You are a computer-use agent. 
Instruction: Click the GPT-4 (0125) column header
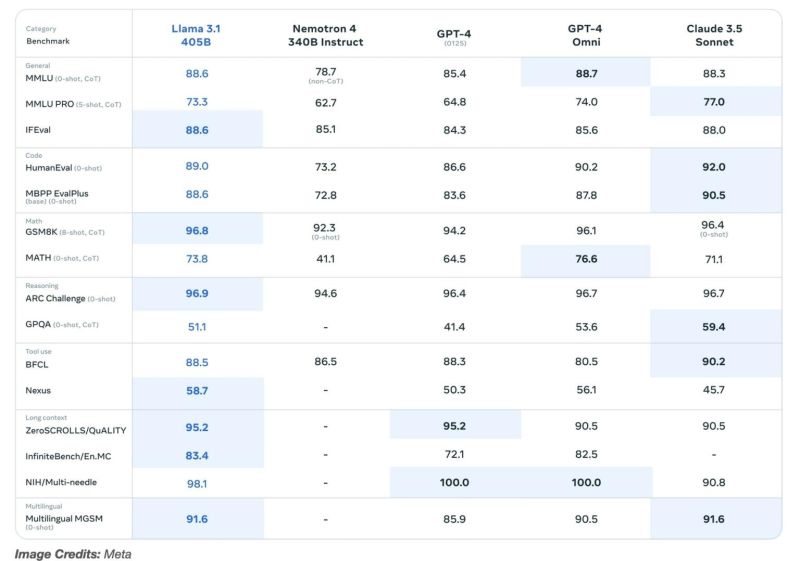[454, 36]
